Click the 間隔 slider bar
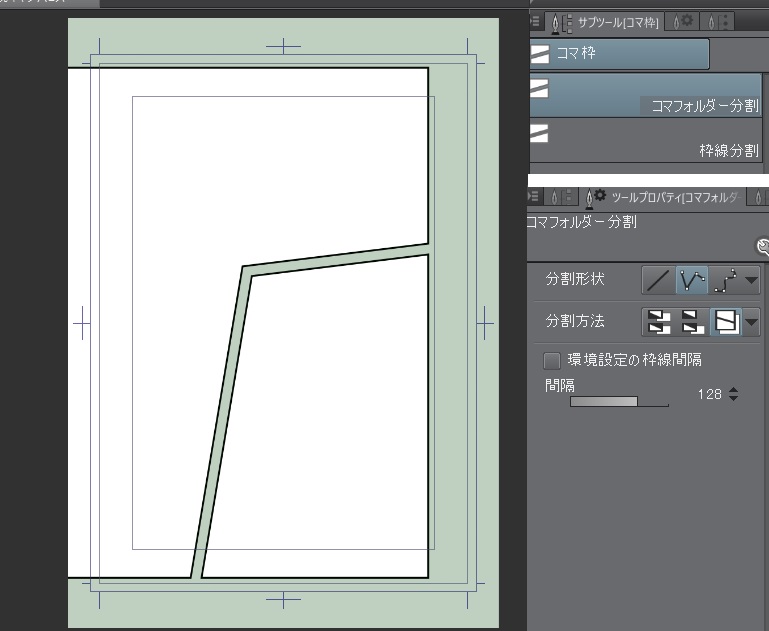This screenshot has width=769, height=631. click(x=619, y=402)
